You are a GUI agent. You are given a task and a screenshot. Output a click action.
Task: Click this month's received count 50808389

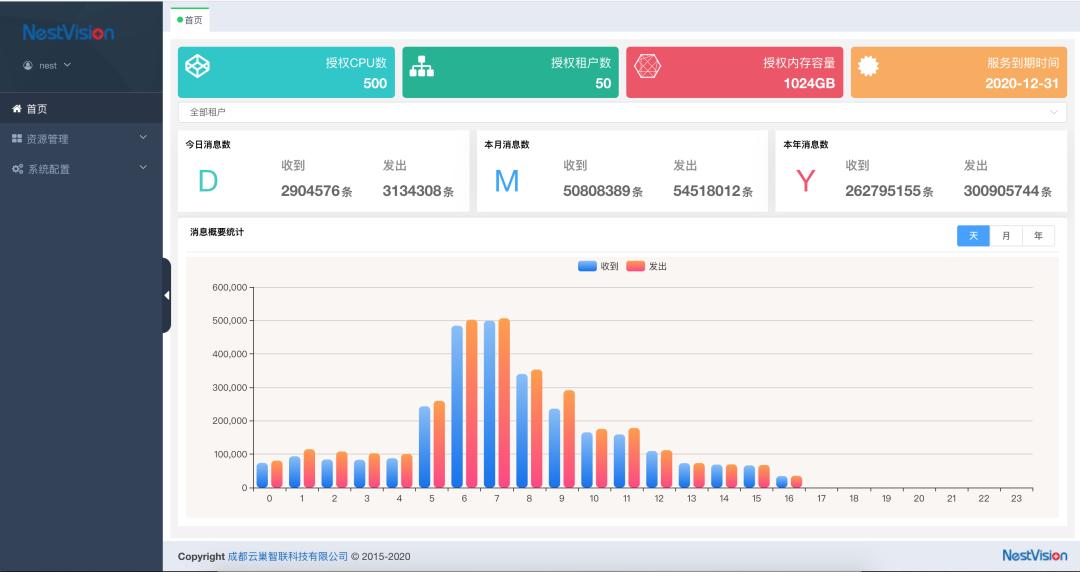(597, 191)
